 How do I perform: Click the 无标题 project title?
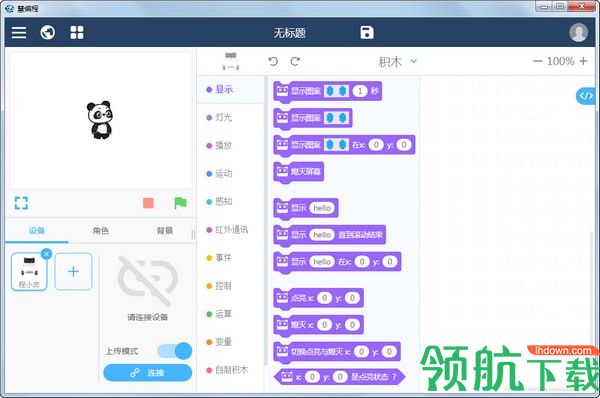pos(290,33)
